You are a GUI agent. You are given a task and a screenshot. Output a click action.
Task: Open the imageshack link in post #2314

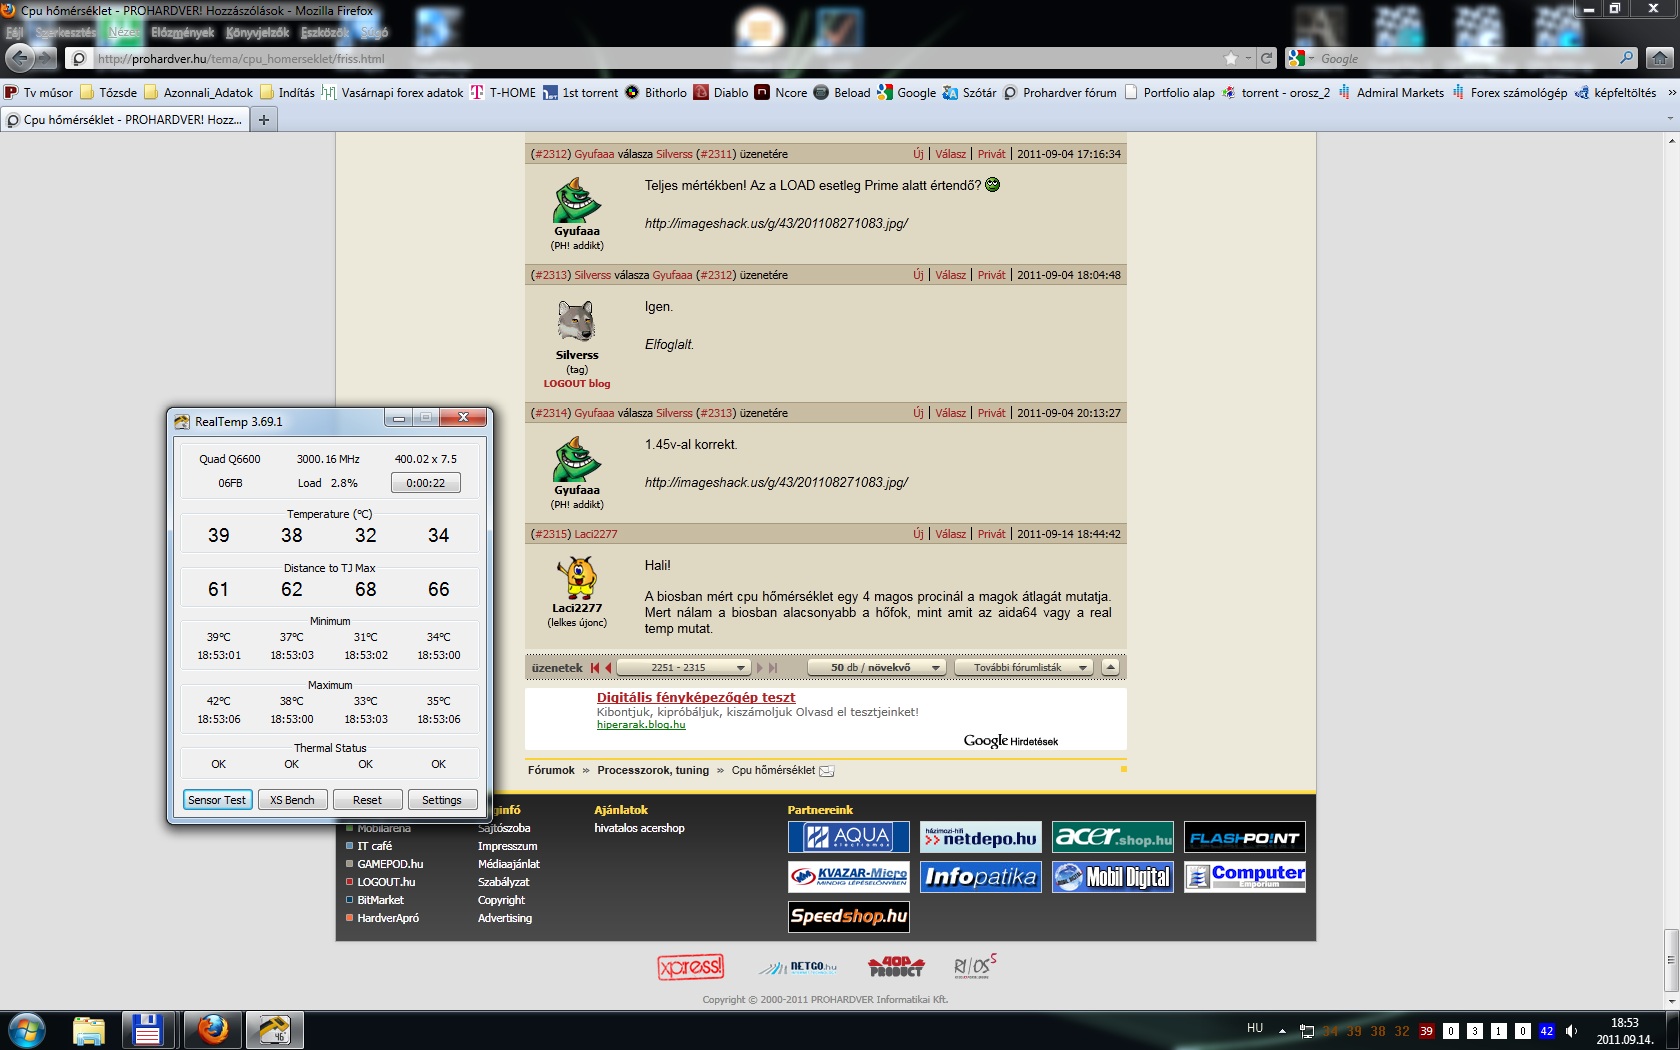(x=776, y=483)
